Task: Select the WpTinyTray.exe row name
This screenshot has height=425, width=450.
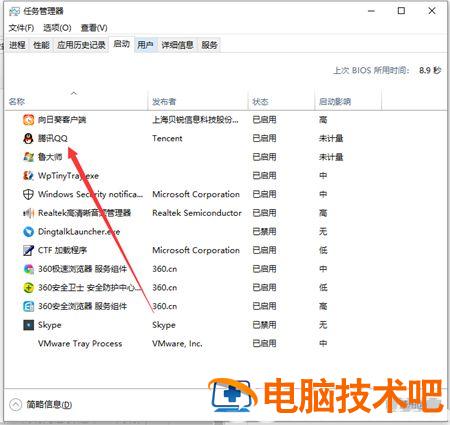Action: pos(68,176)
